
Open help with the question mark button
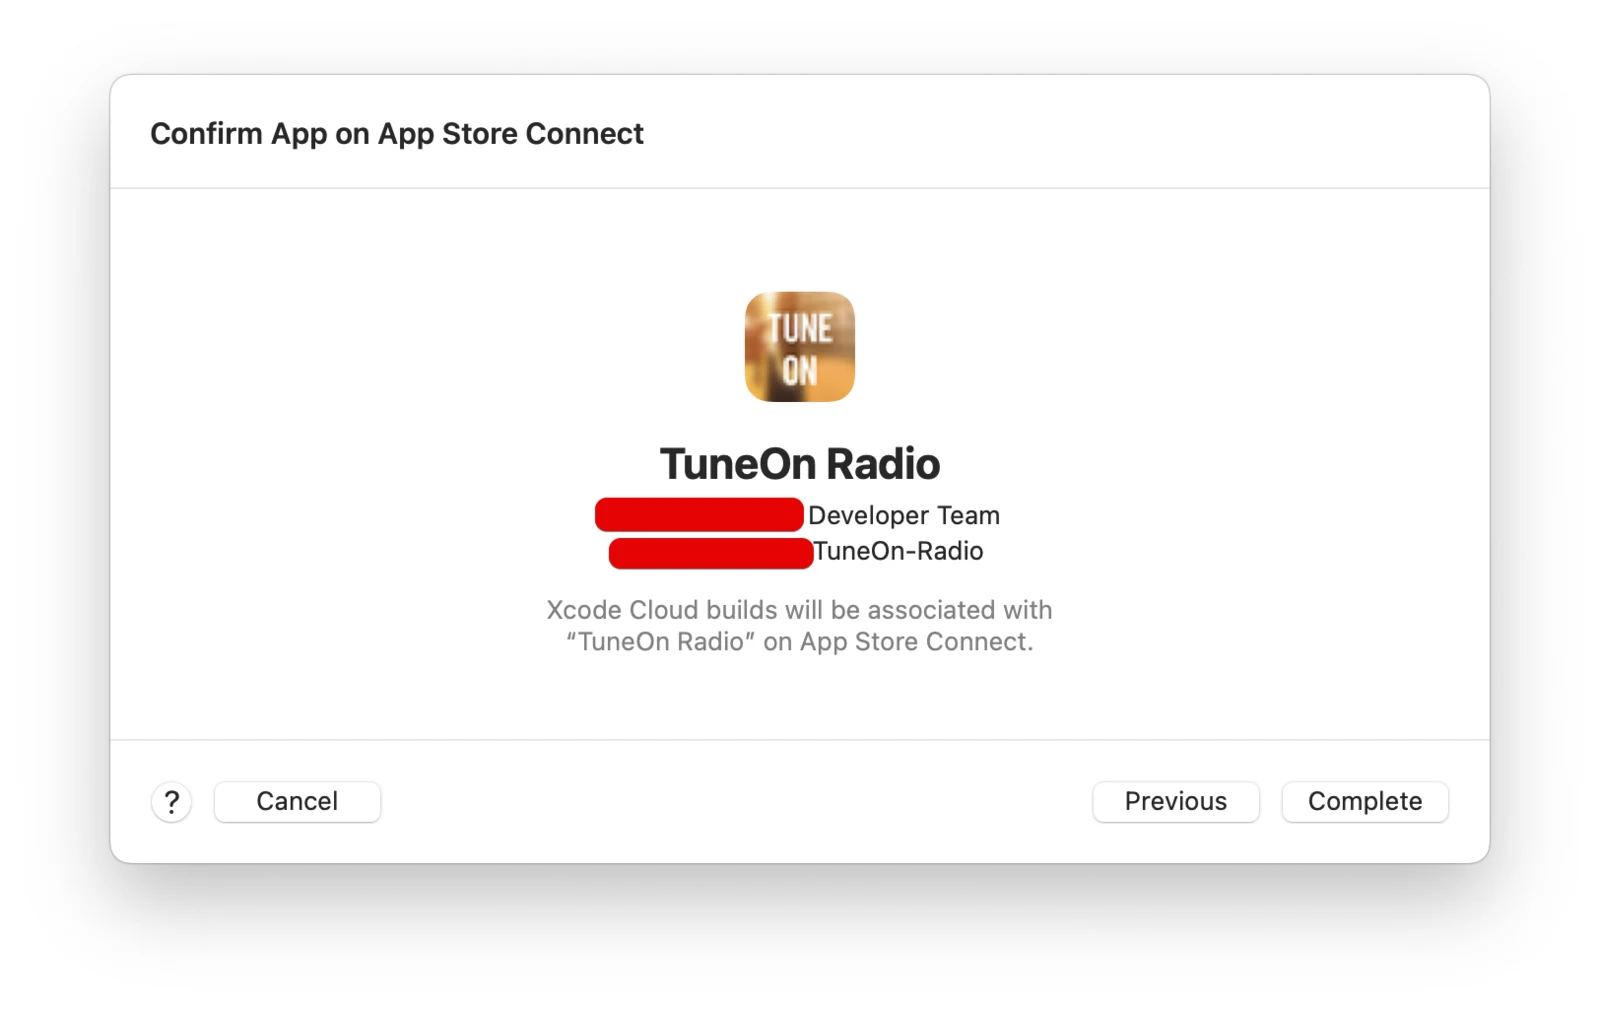click(172, 802)
